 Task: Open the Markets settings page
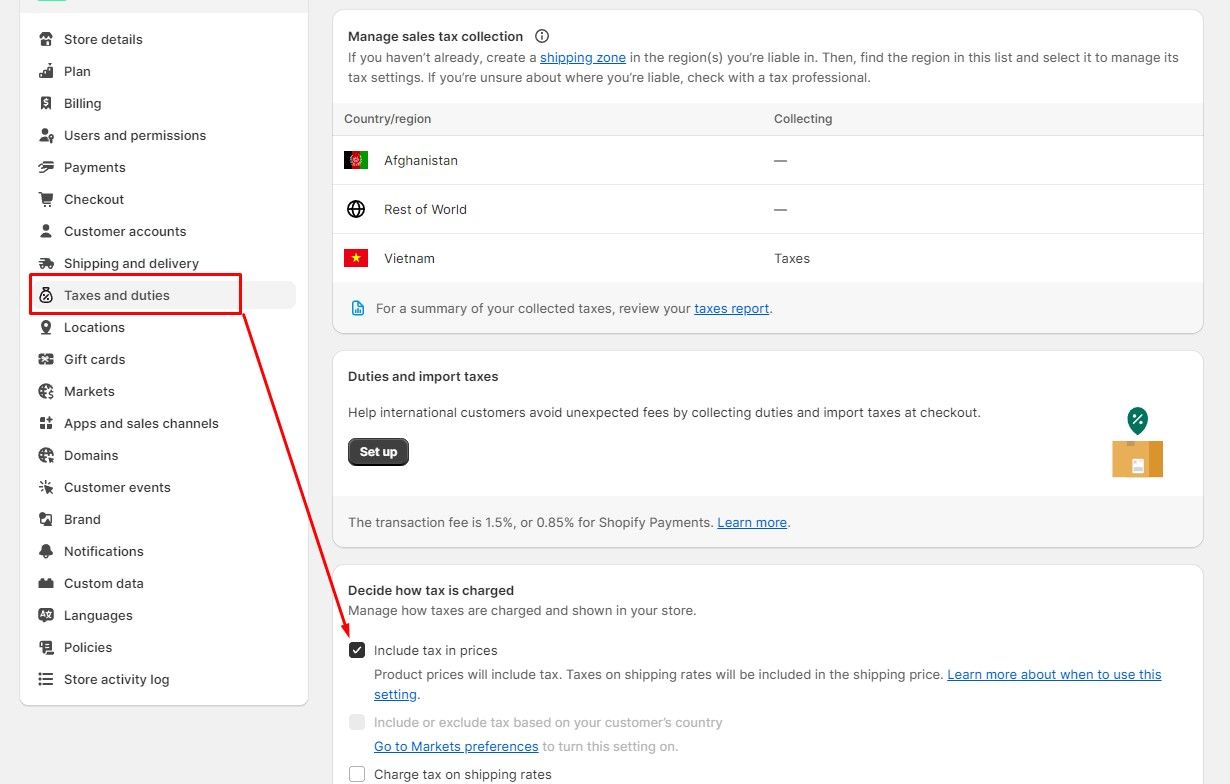click(x=89, y=391)
